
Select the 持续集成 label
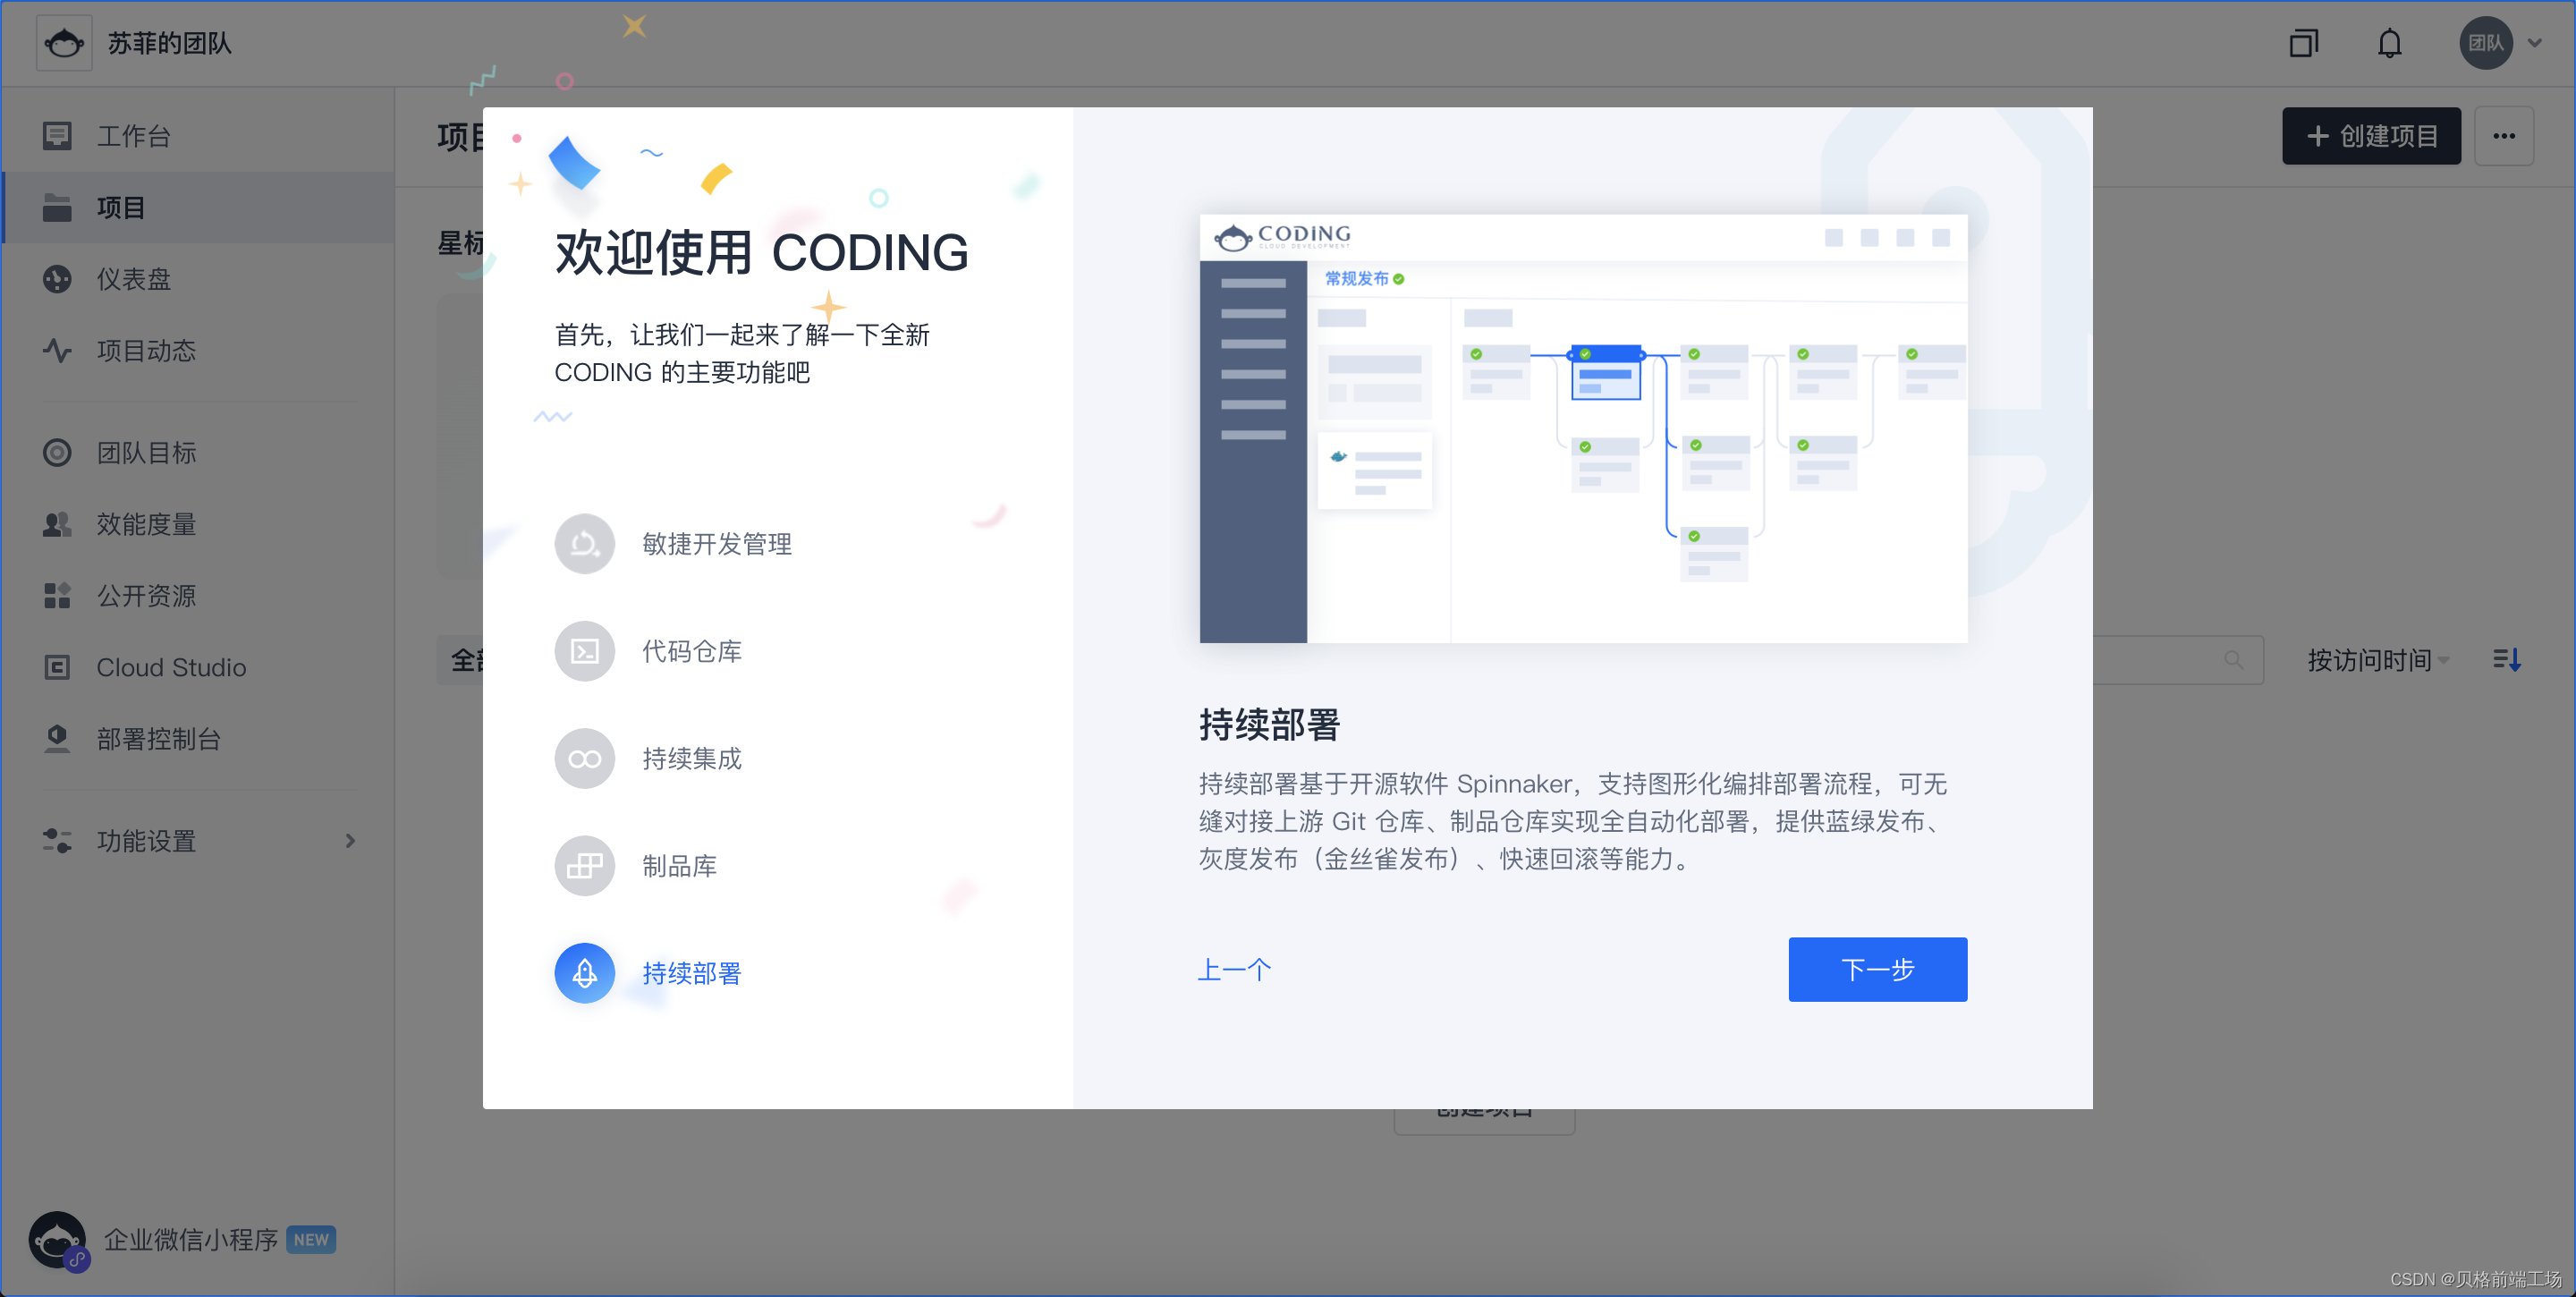[692, 759]
